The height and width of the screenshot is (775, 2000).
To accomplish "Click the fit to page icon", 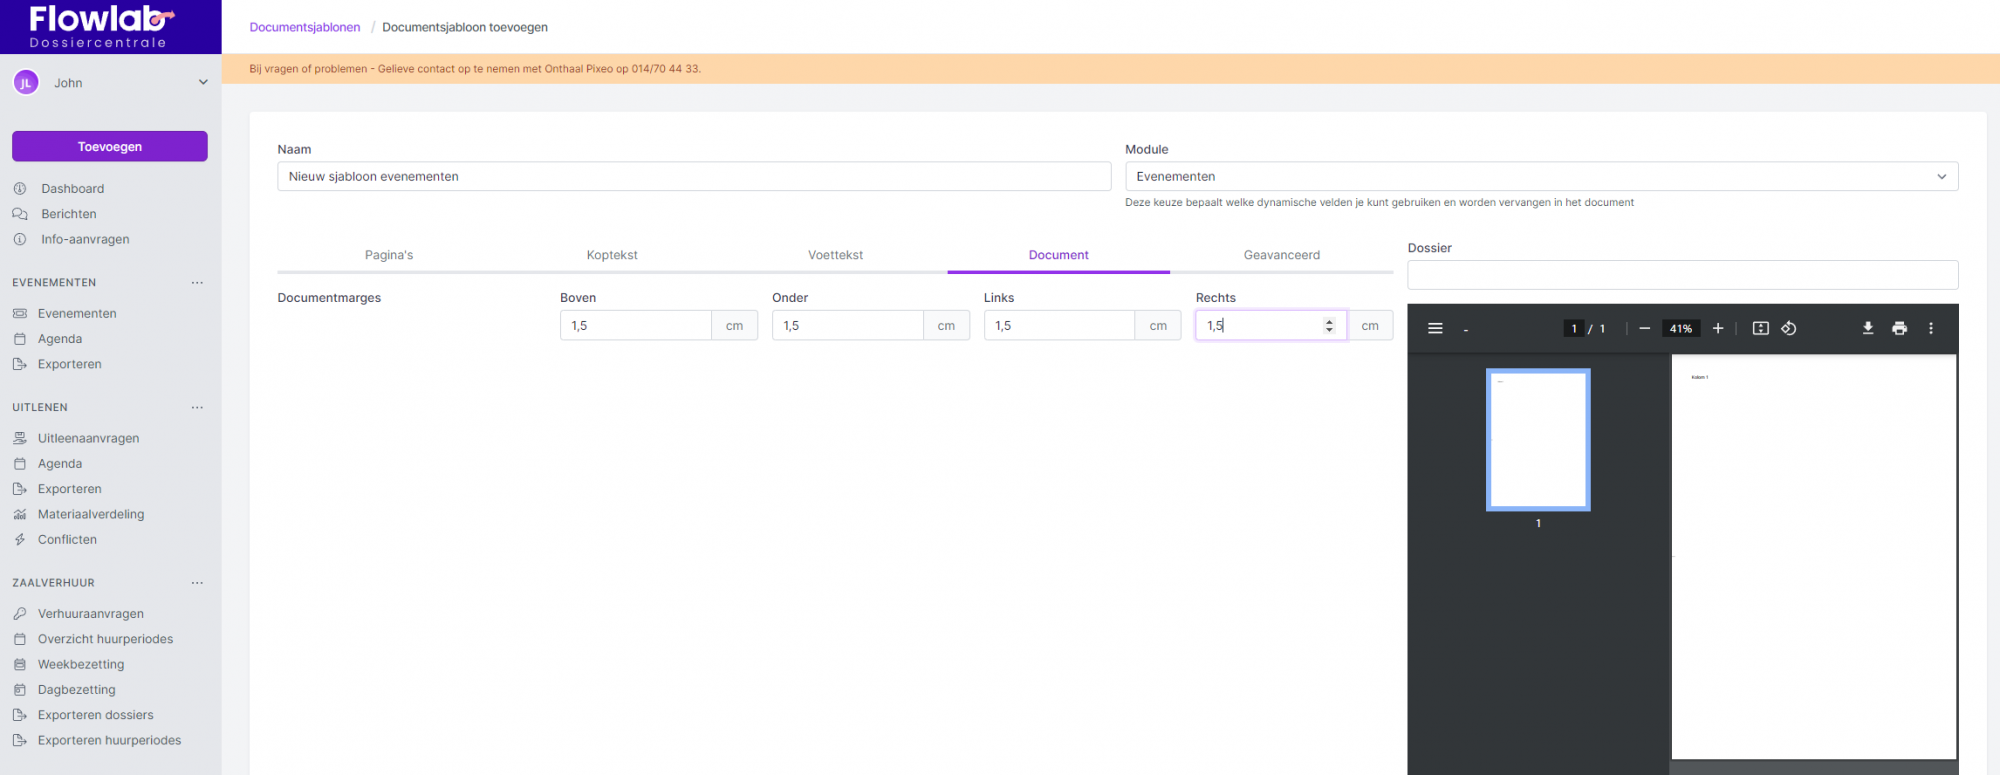I will (1760, 328).
